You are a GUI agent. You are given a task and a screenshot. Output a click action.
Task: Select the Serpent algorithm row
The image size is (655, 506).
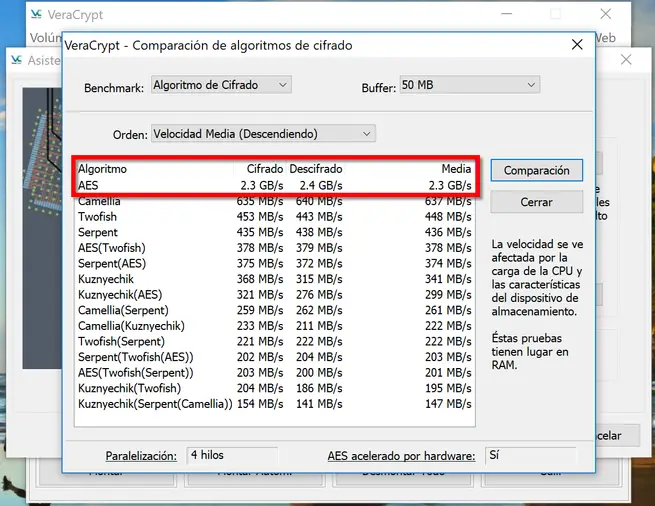(x=274, y=232)
